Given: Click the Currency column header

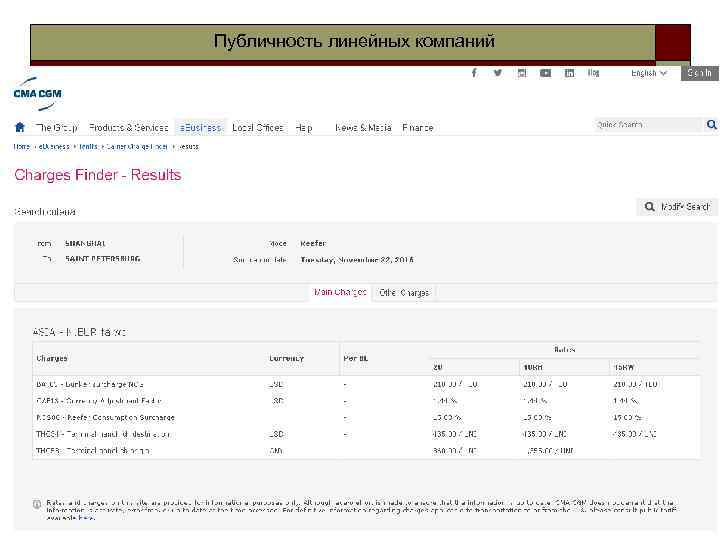Looking at the screenshot, I should click(287, 358).
